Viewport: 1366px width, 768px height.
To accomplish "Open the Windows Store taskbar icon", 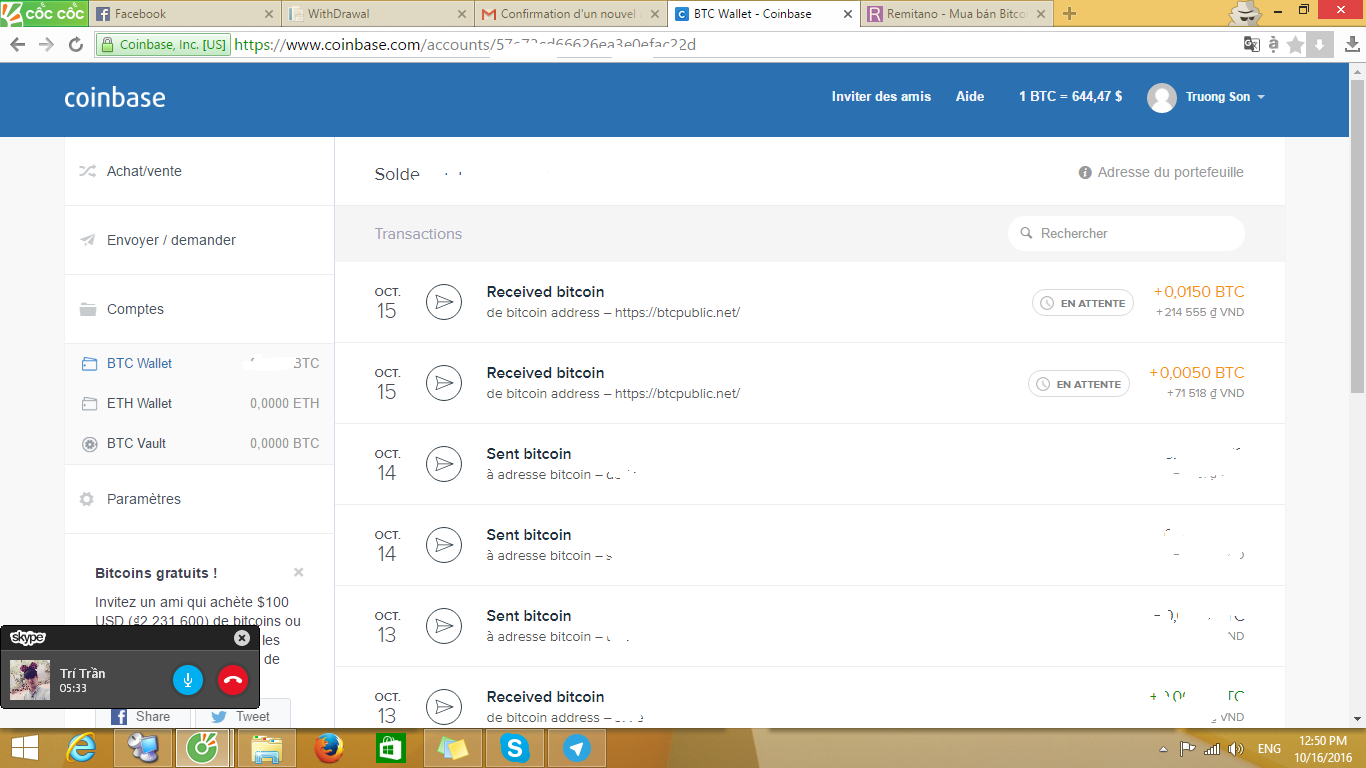I will (390, 748).
